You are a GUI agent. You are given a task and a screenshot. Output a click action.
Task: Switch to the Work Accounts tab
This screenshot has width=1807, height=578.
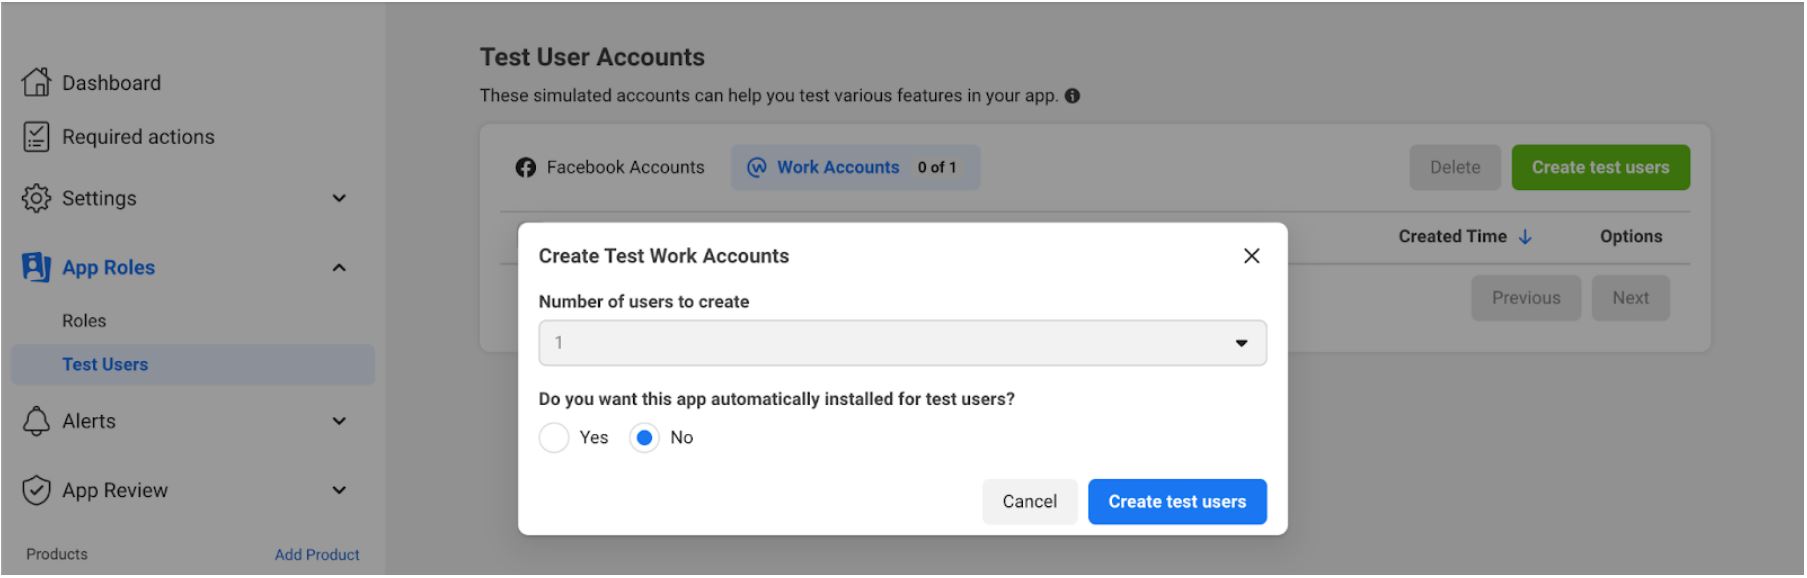(x=855, y=167)
